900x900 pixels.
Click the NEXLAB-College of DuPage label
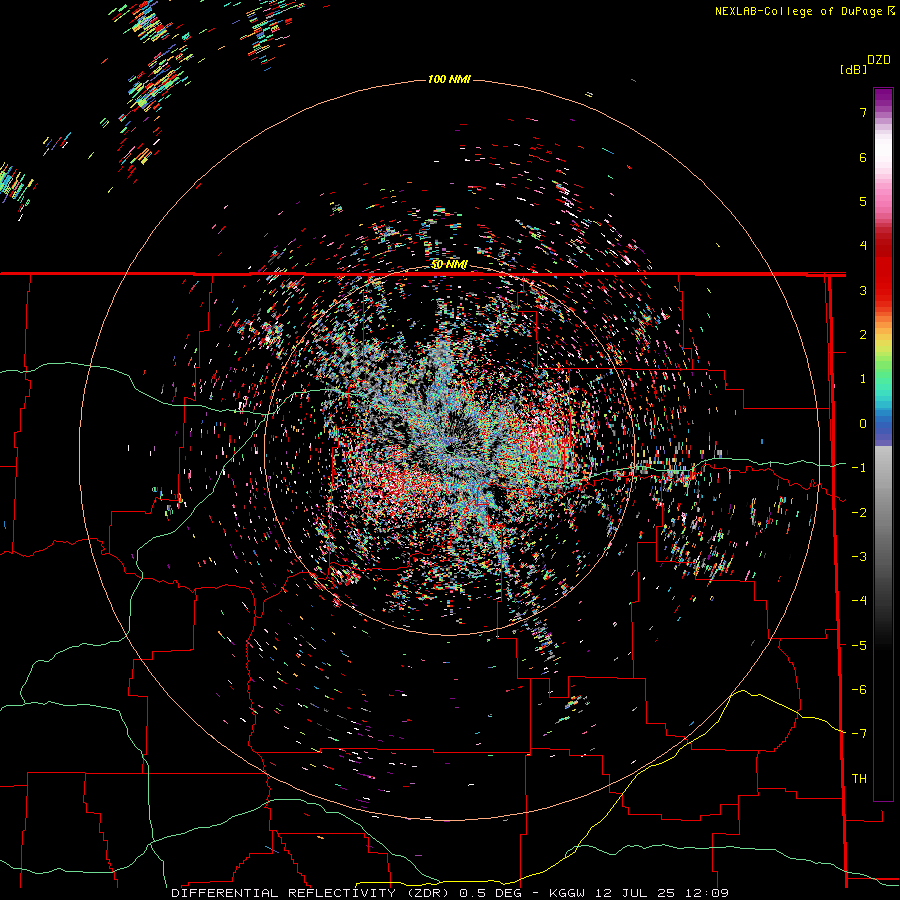point(804,11)
